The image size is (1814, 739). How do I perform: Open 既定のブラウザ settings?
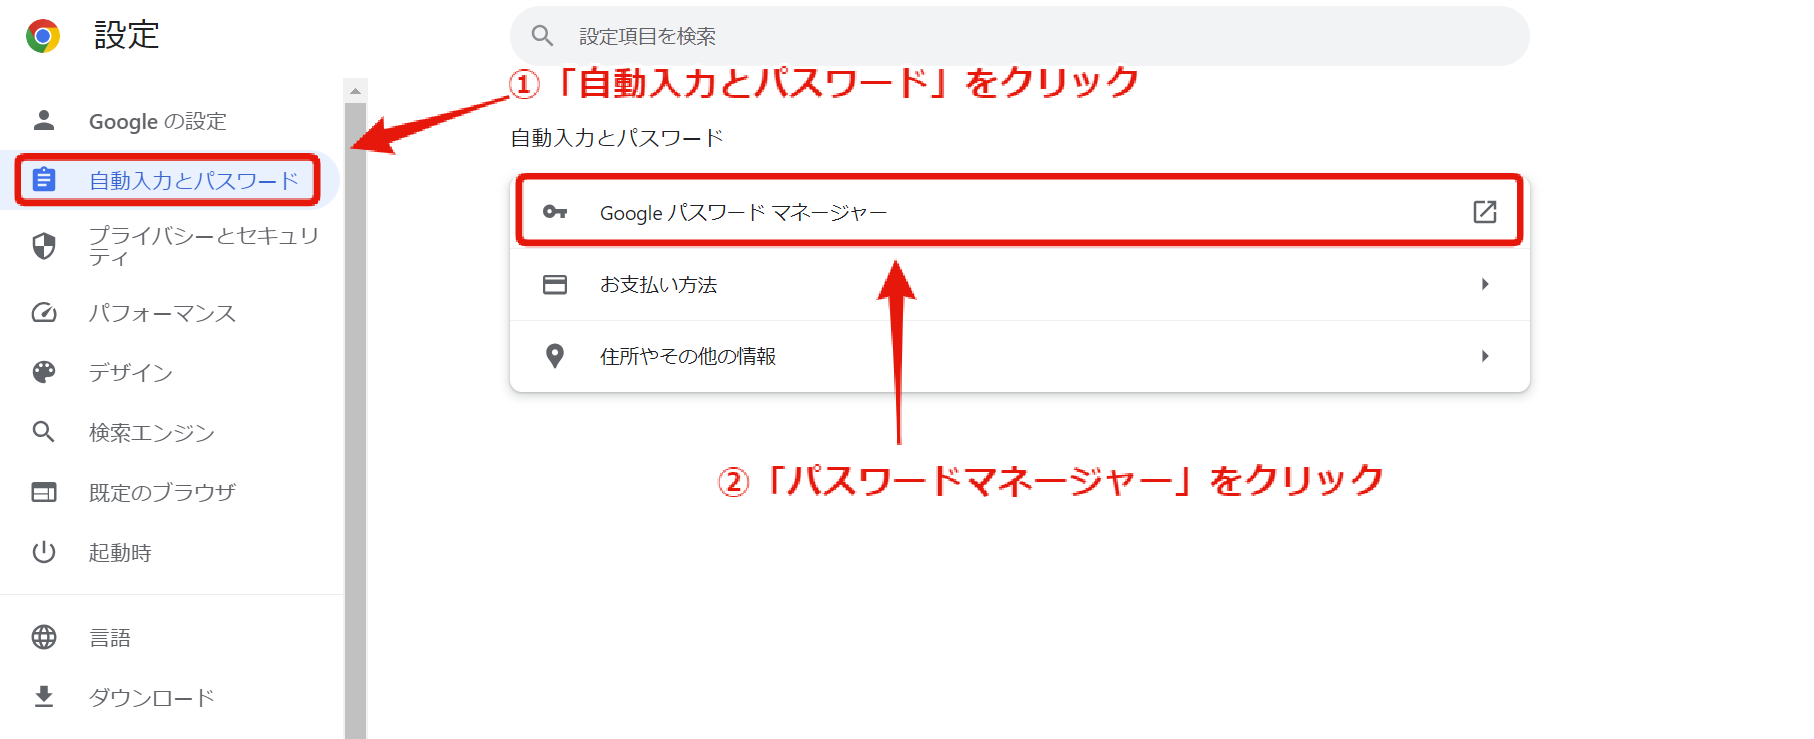tap(162, 492)
